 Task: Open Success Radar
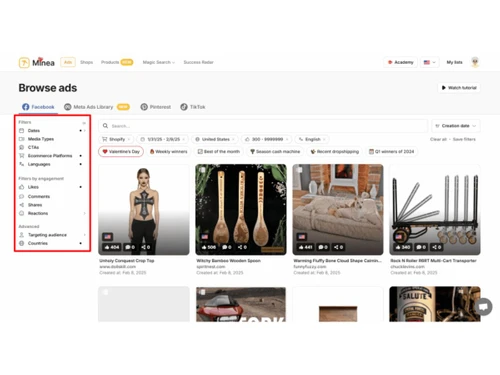(x=198, y=62)
